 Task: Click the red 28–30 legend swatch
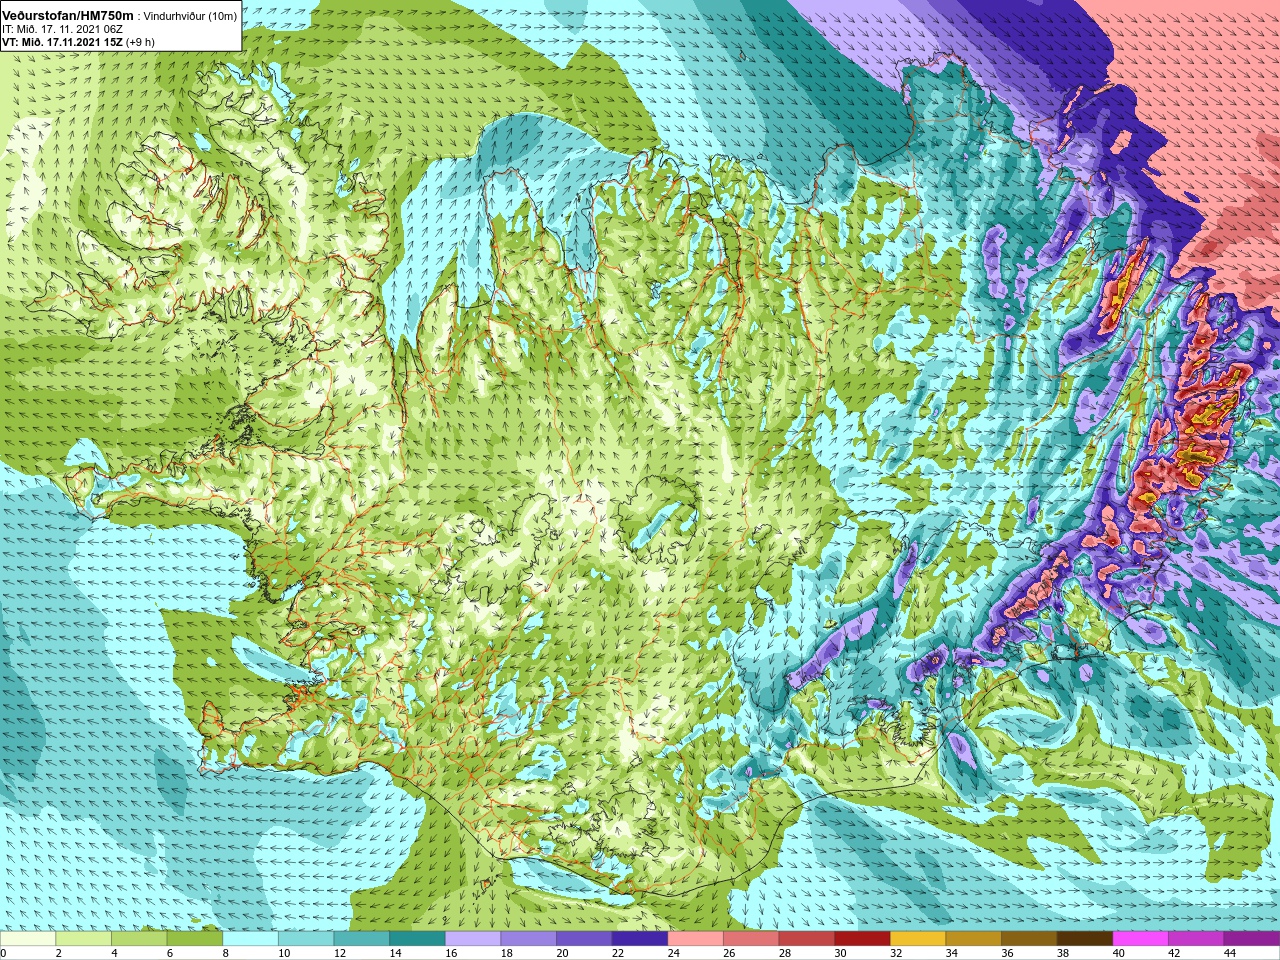tap(807, 938)
